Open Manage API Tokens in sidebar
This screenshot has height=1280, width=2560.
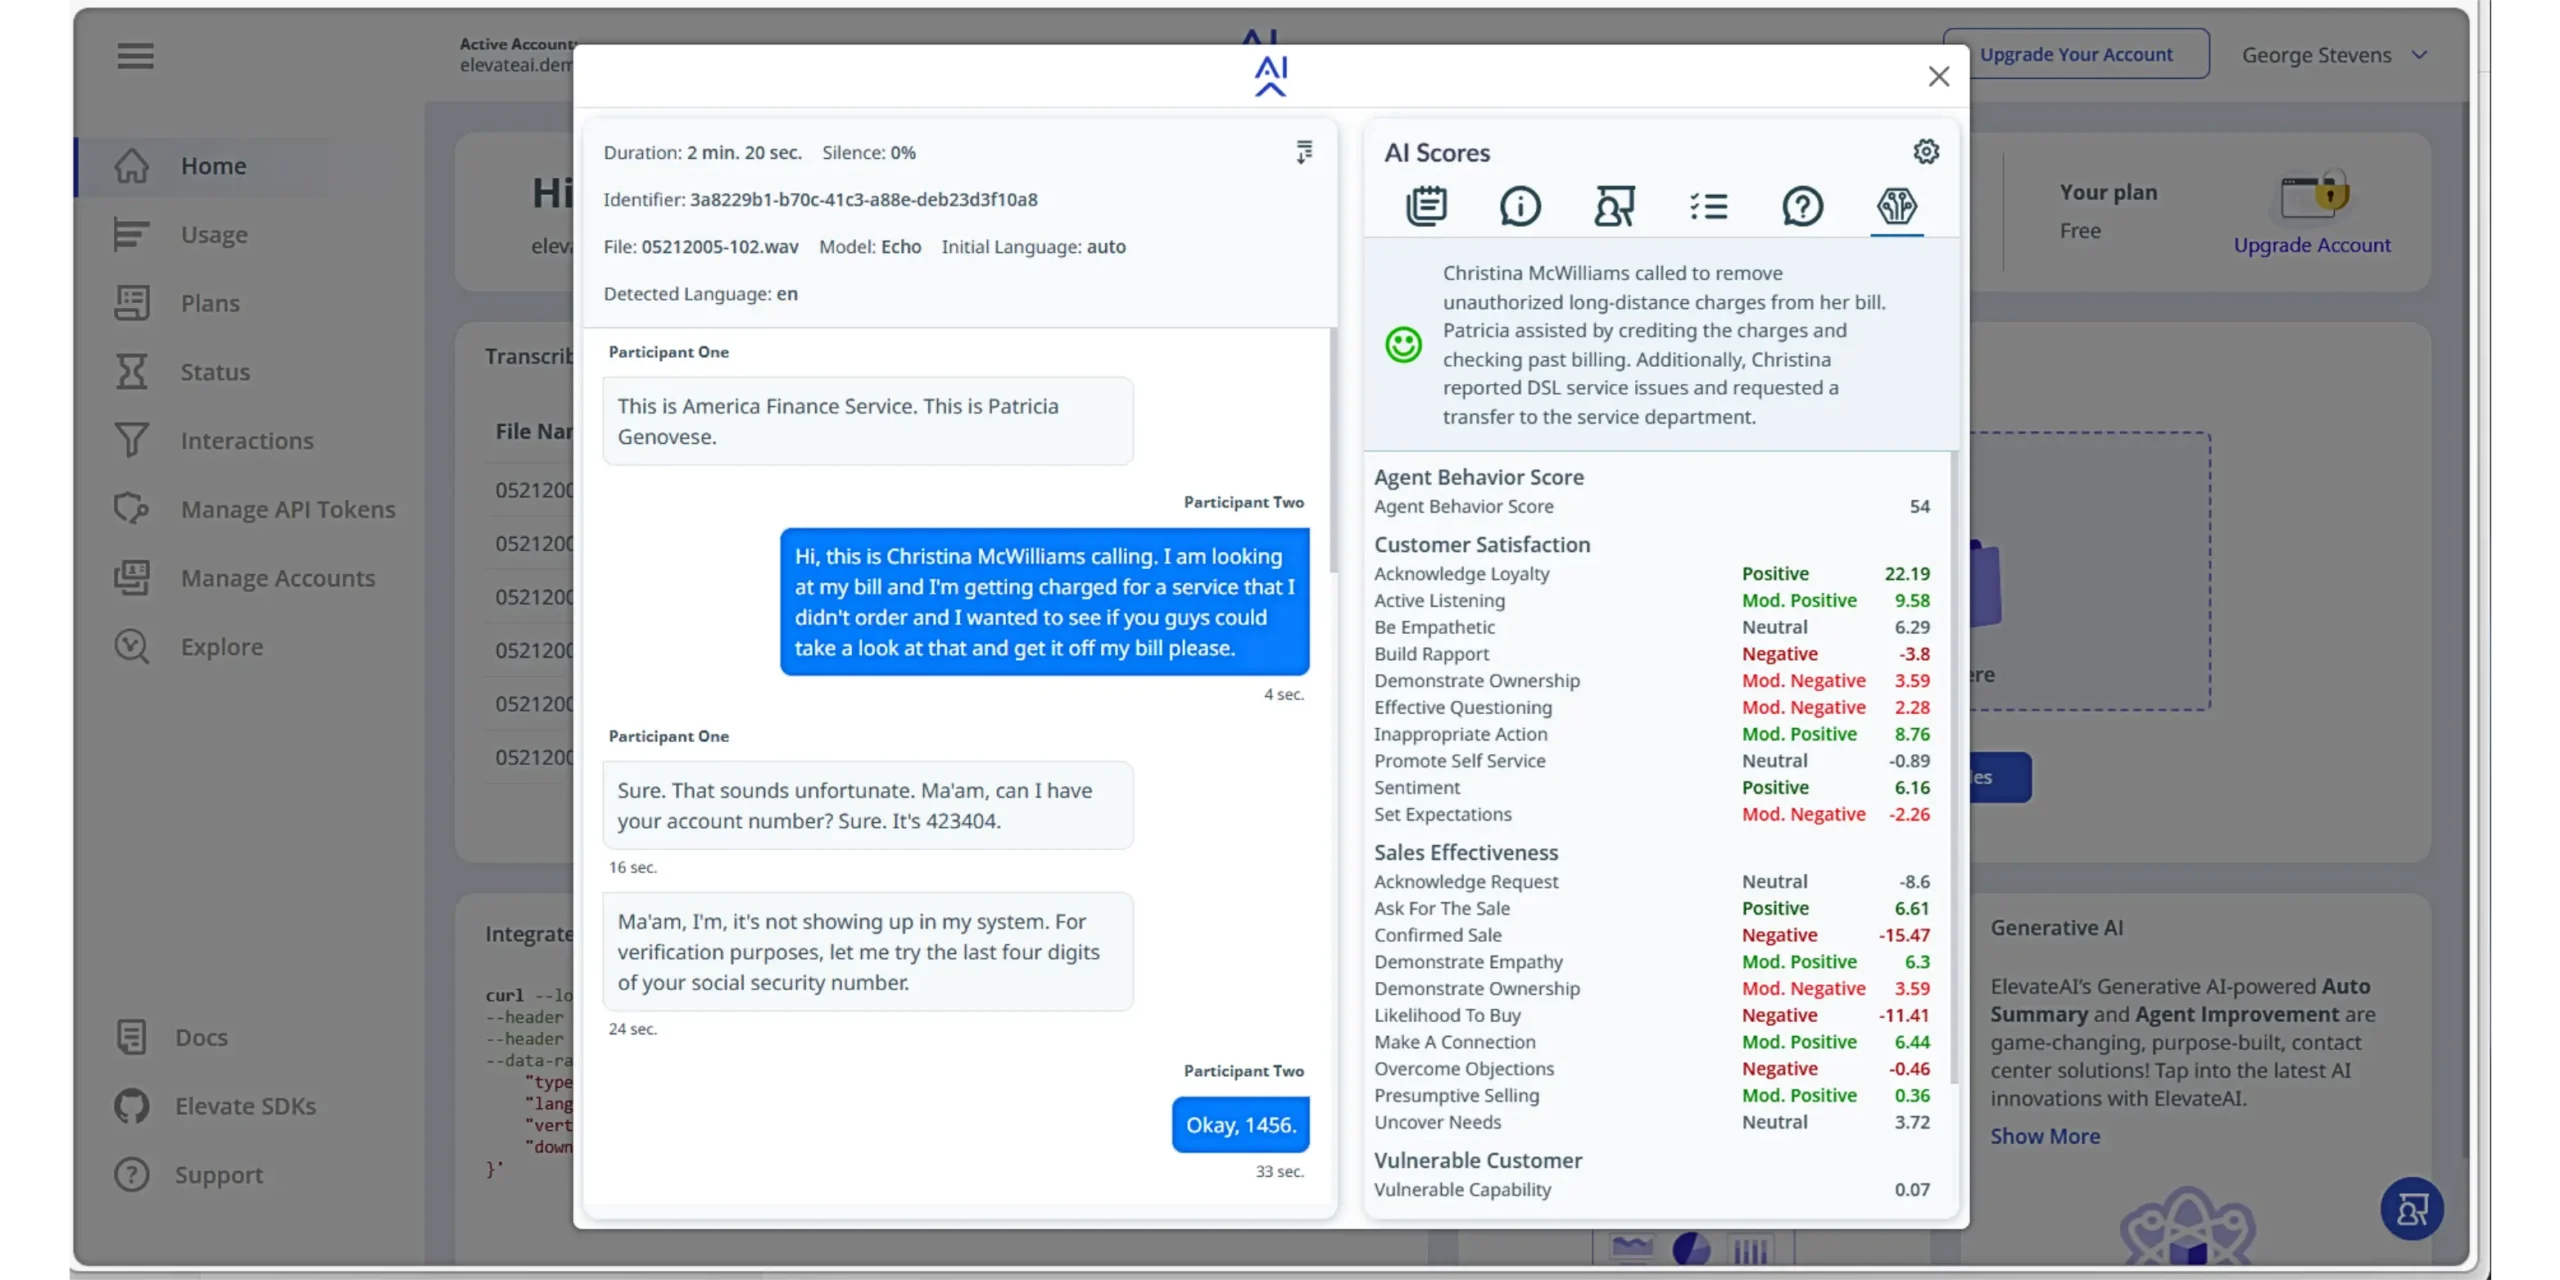288,510
